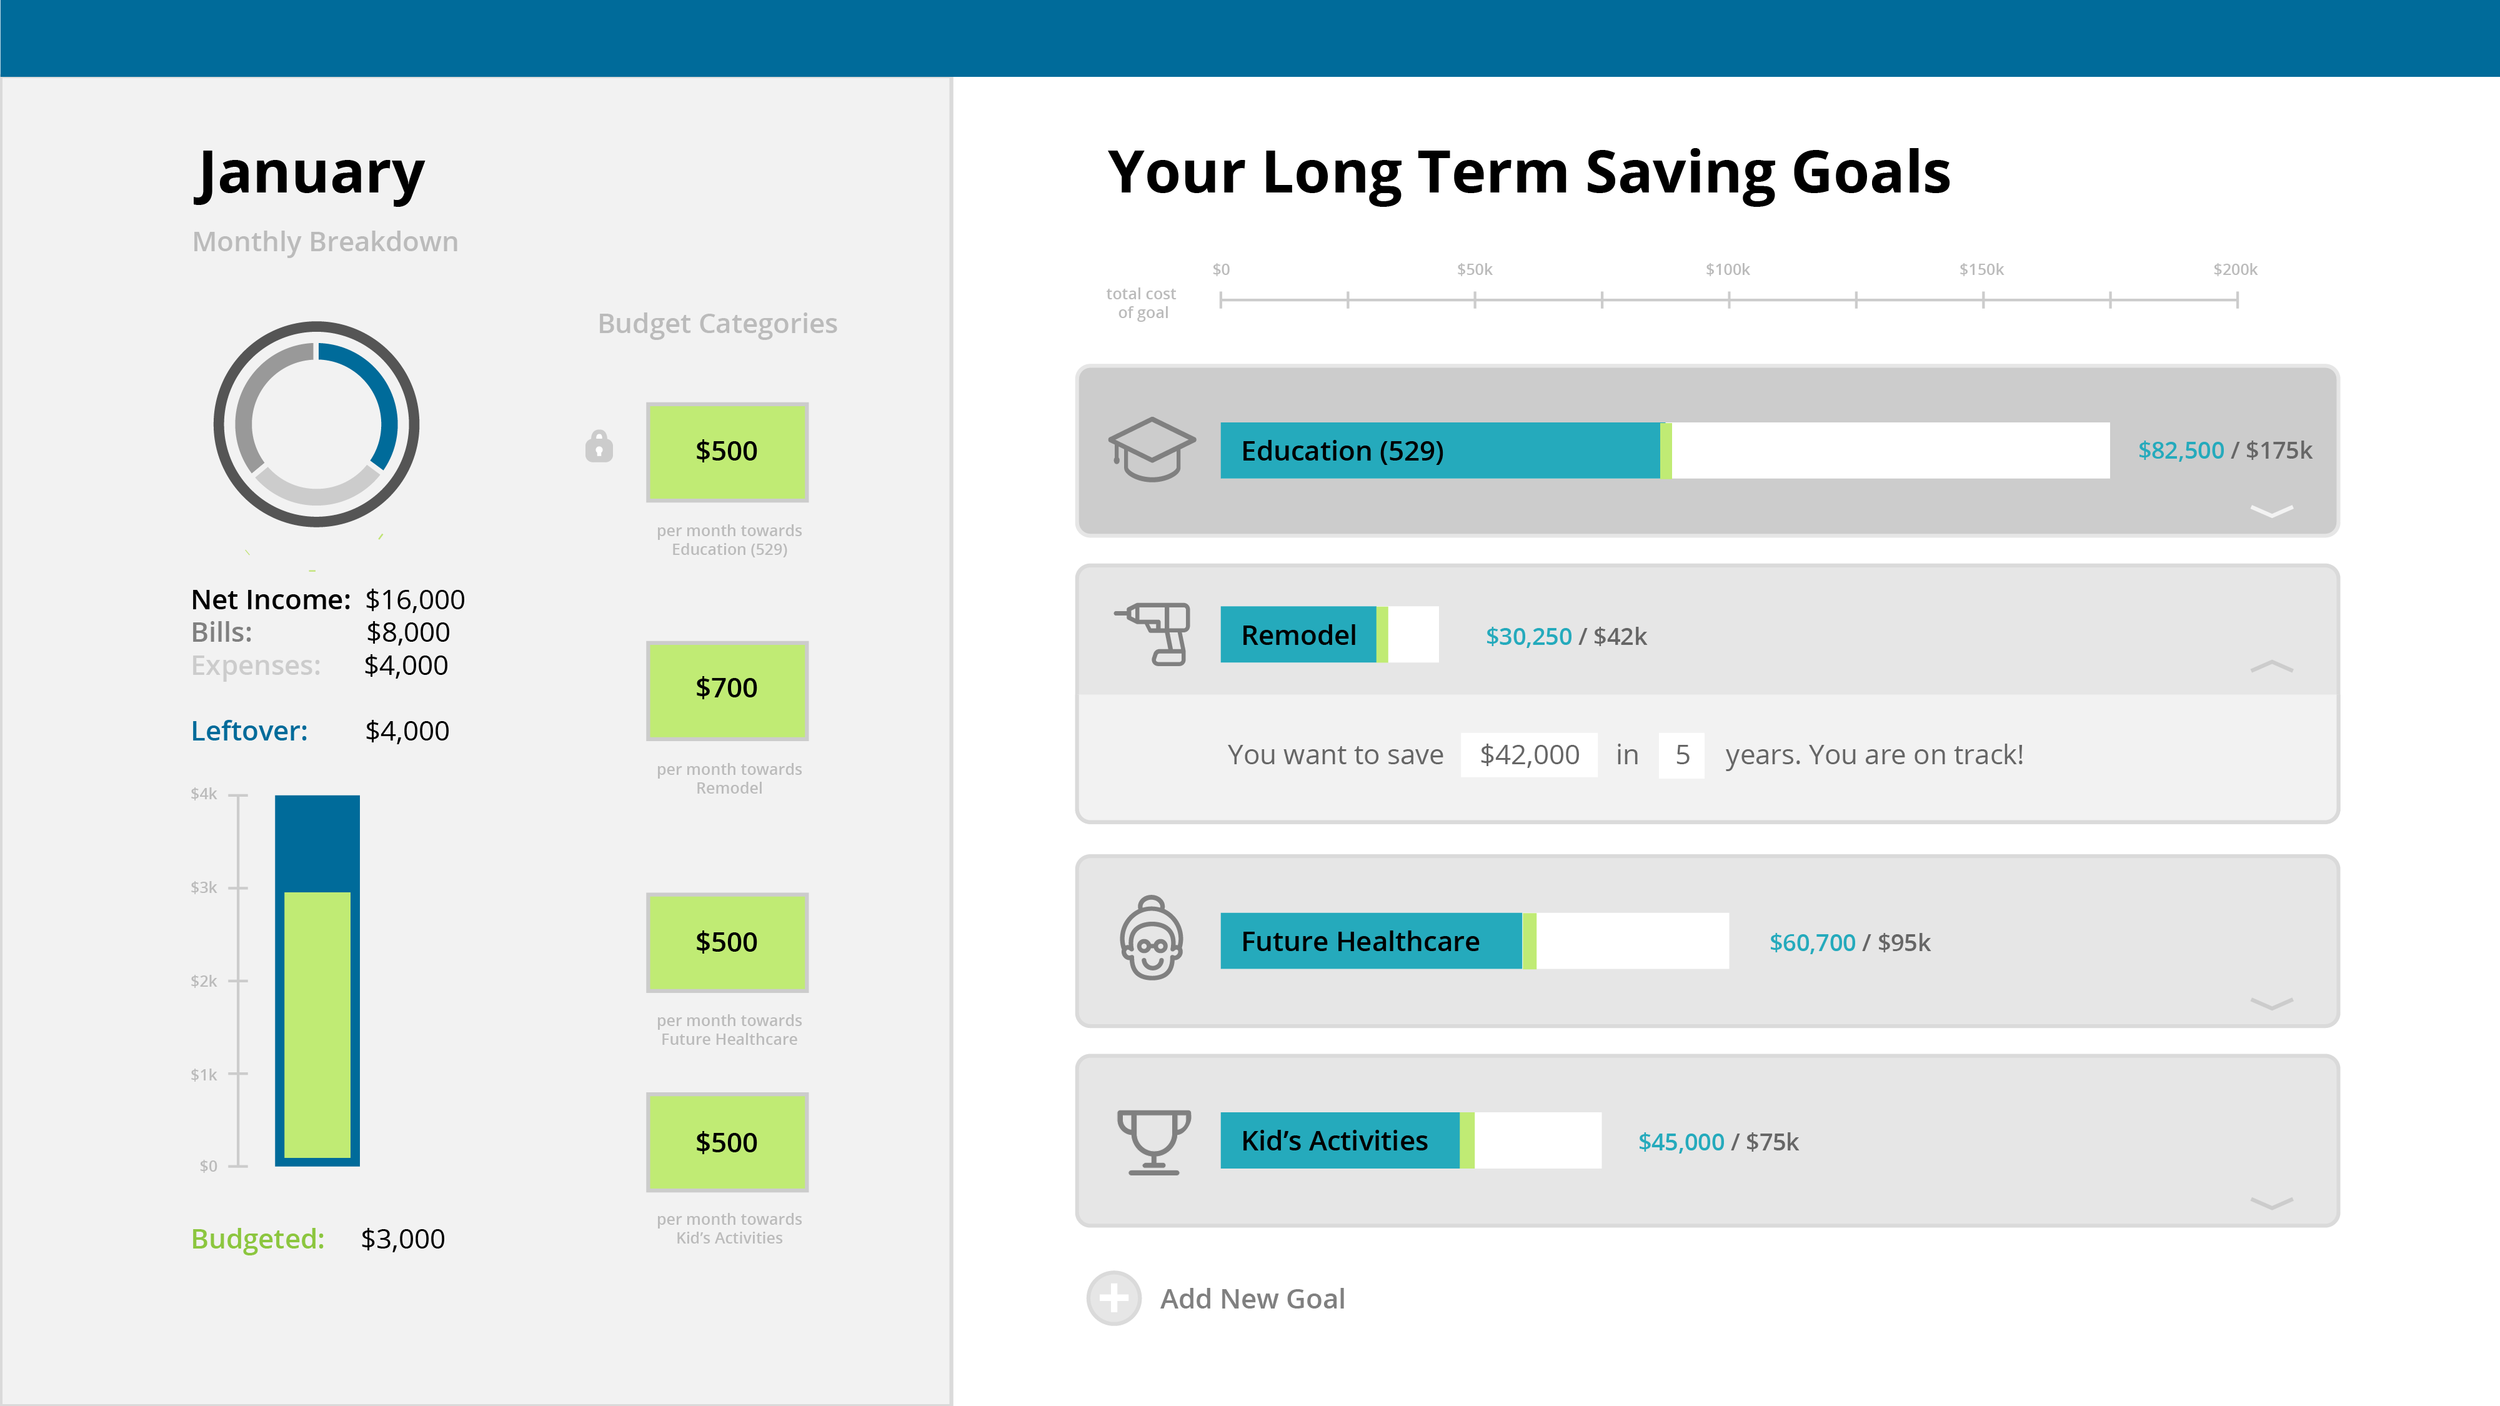Select the $700 Remodel budget box
Screen dimensions: 2500x1406
727,690
